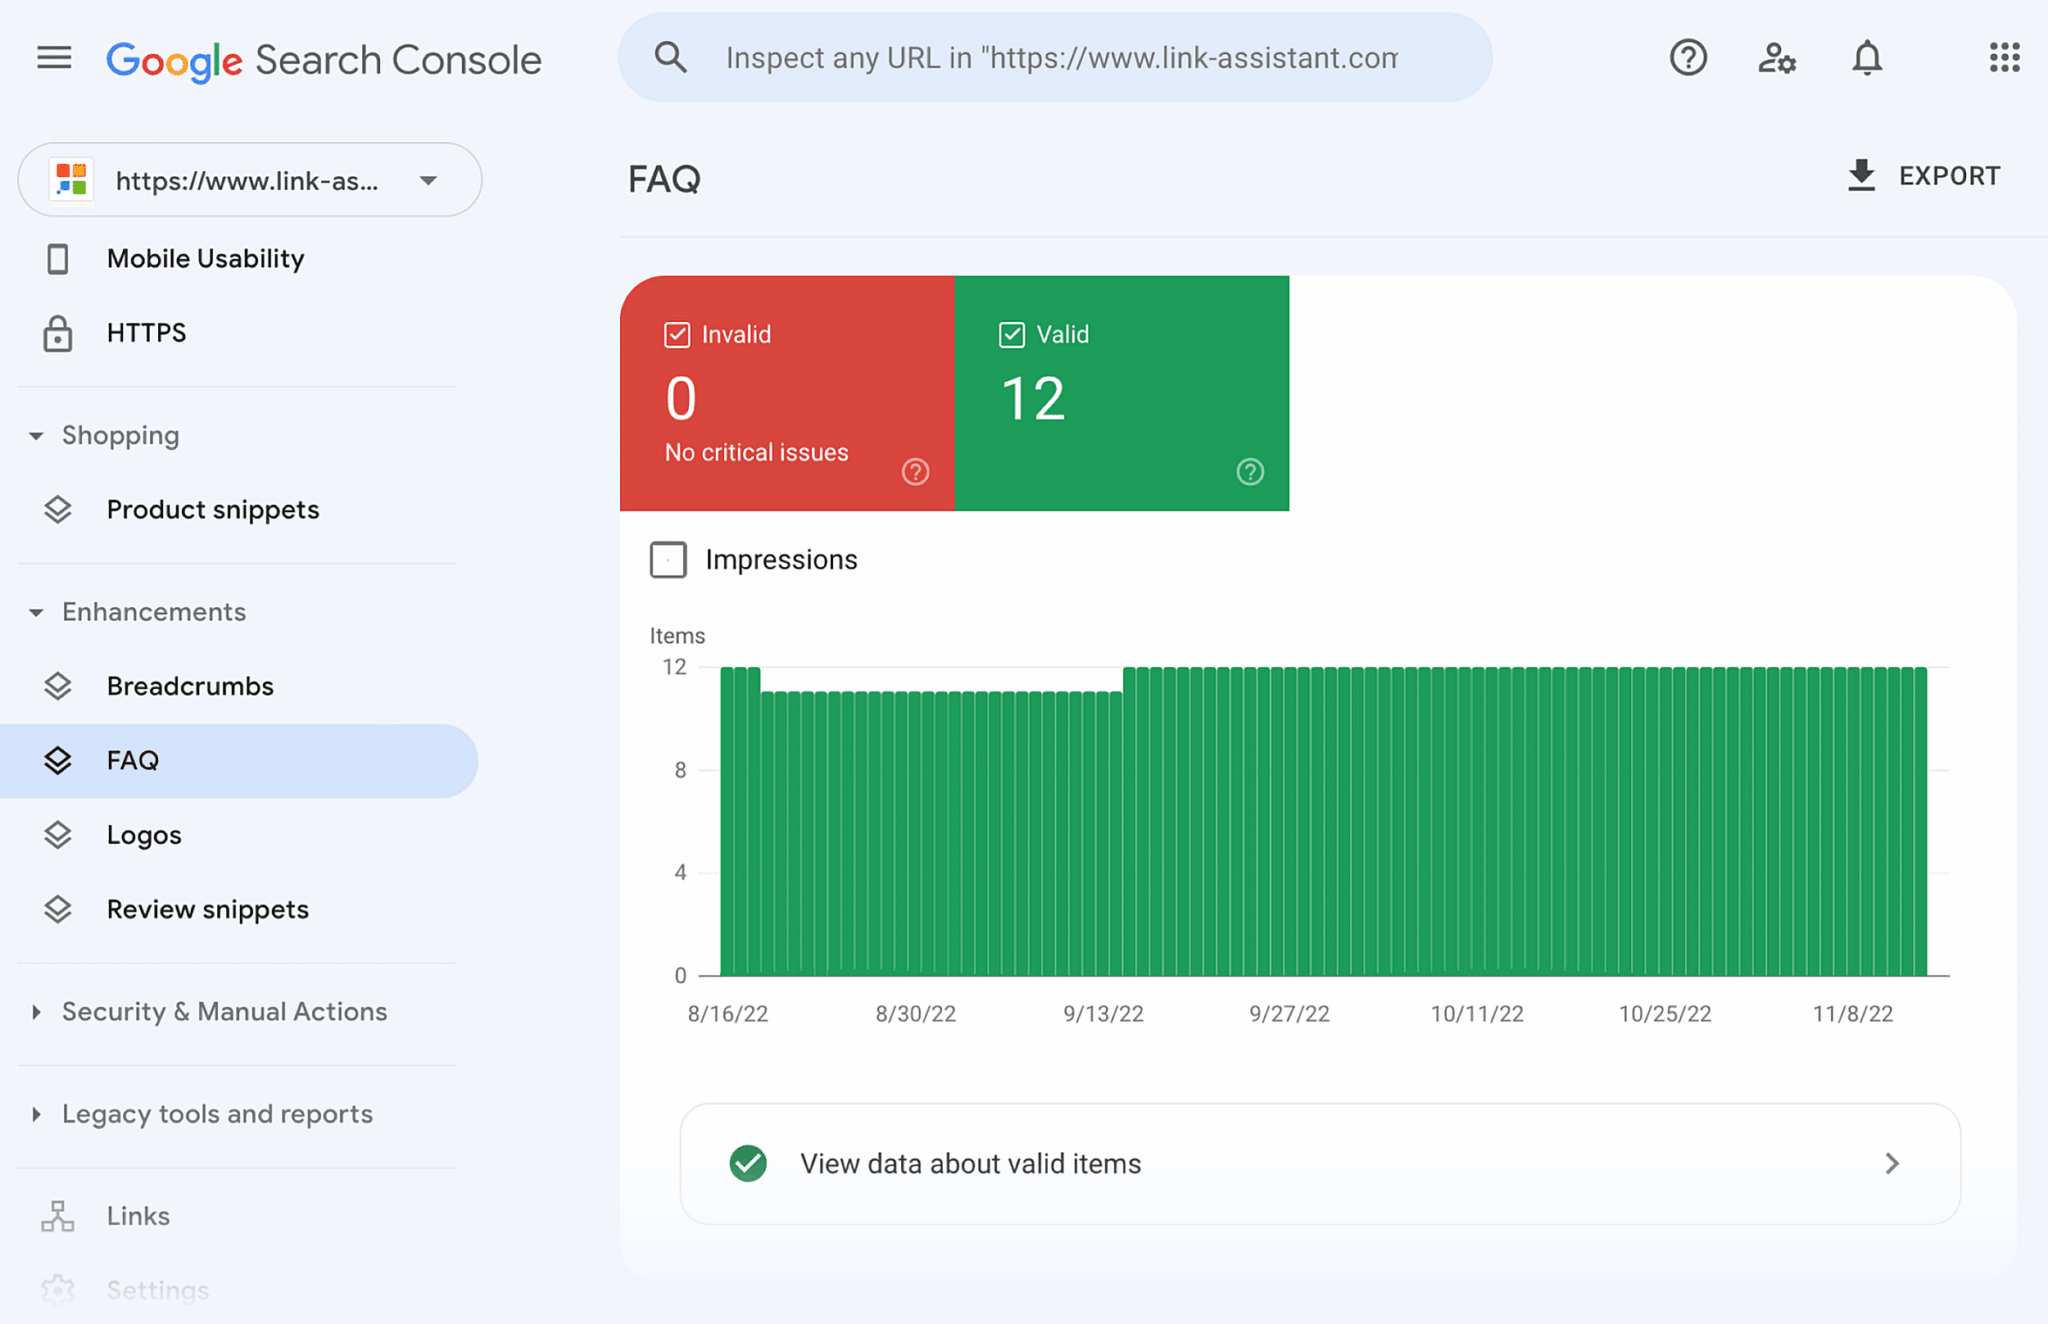The height and width of the screenshot is (1324, 2048).
Task: Click the property favicon in selector
Action: tap(72, 180)
